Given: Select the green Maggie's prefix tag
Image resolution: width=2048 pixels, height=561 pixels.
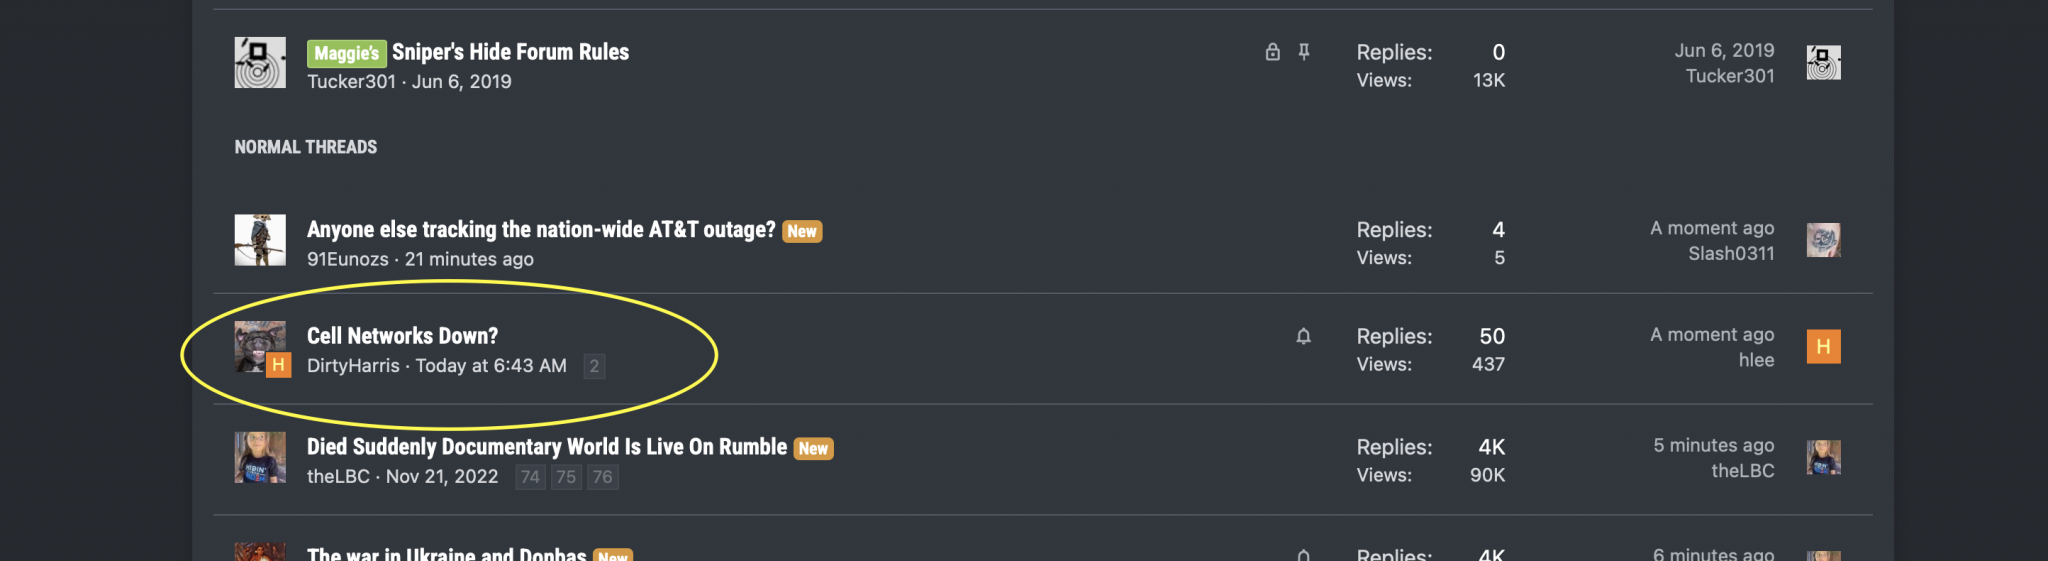Looking at the screenshot, I should click(x=346, y=53).
